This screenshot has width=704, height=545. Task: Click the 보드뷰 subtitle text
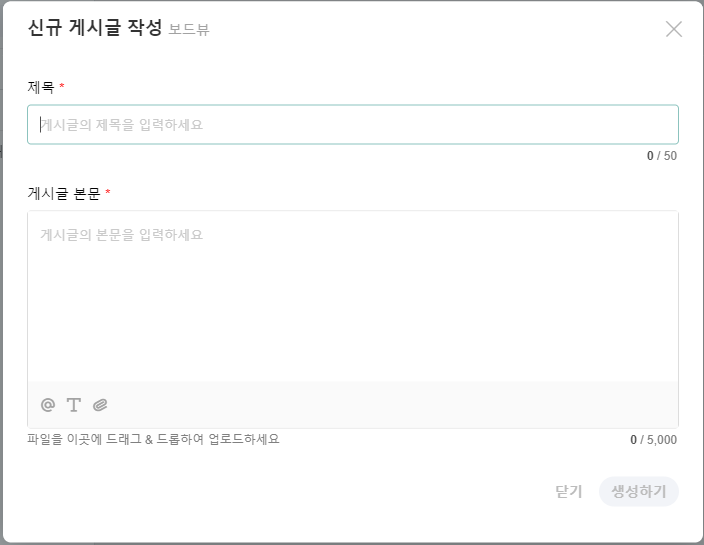pyautogui.click(x=189, y=30)
